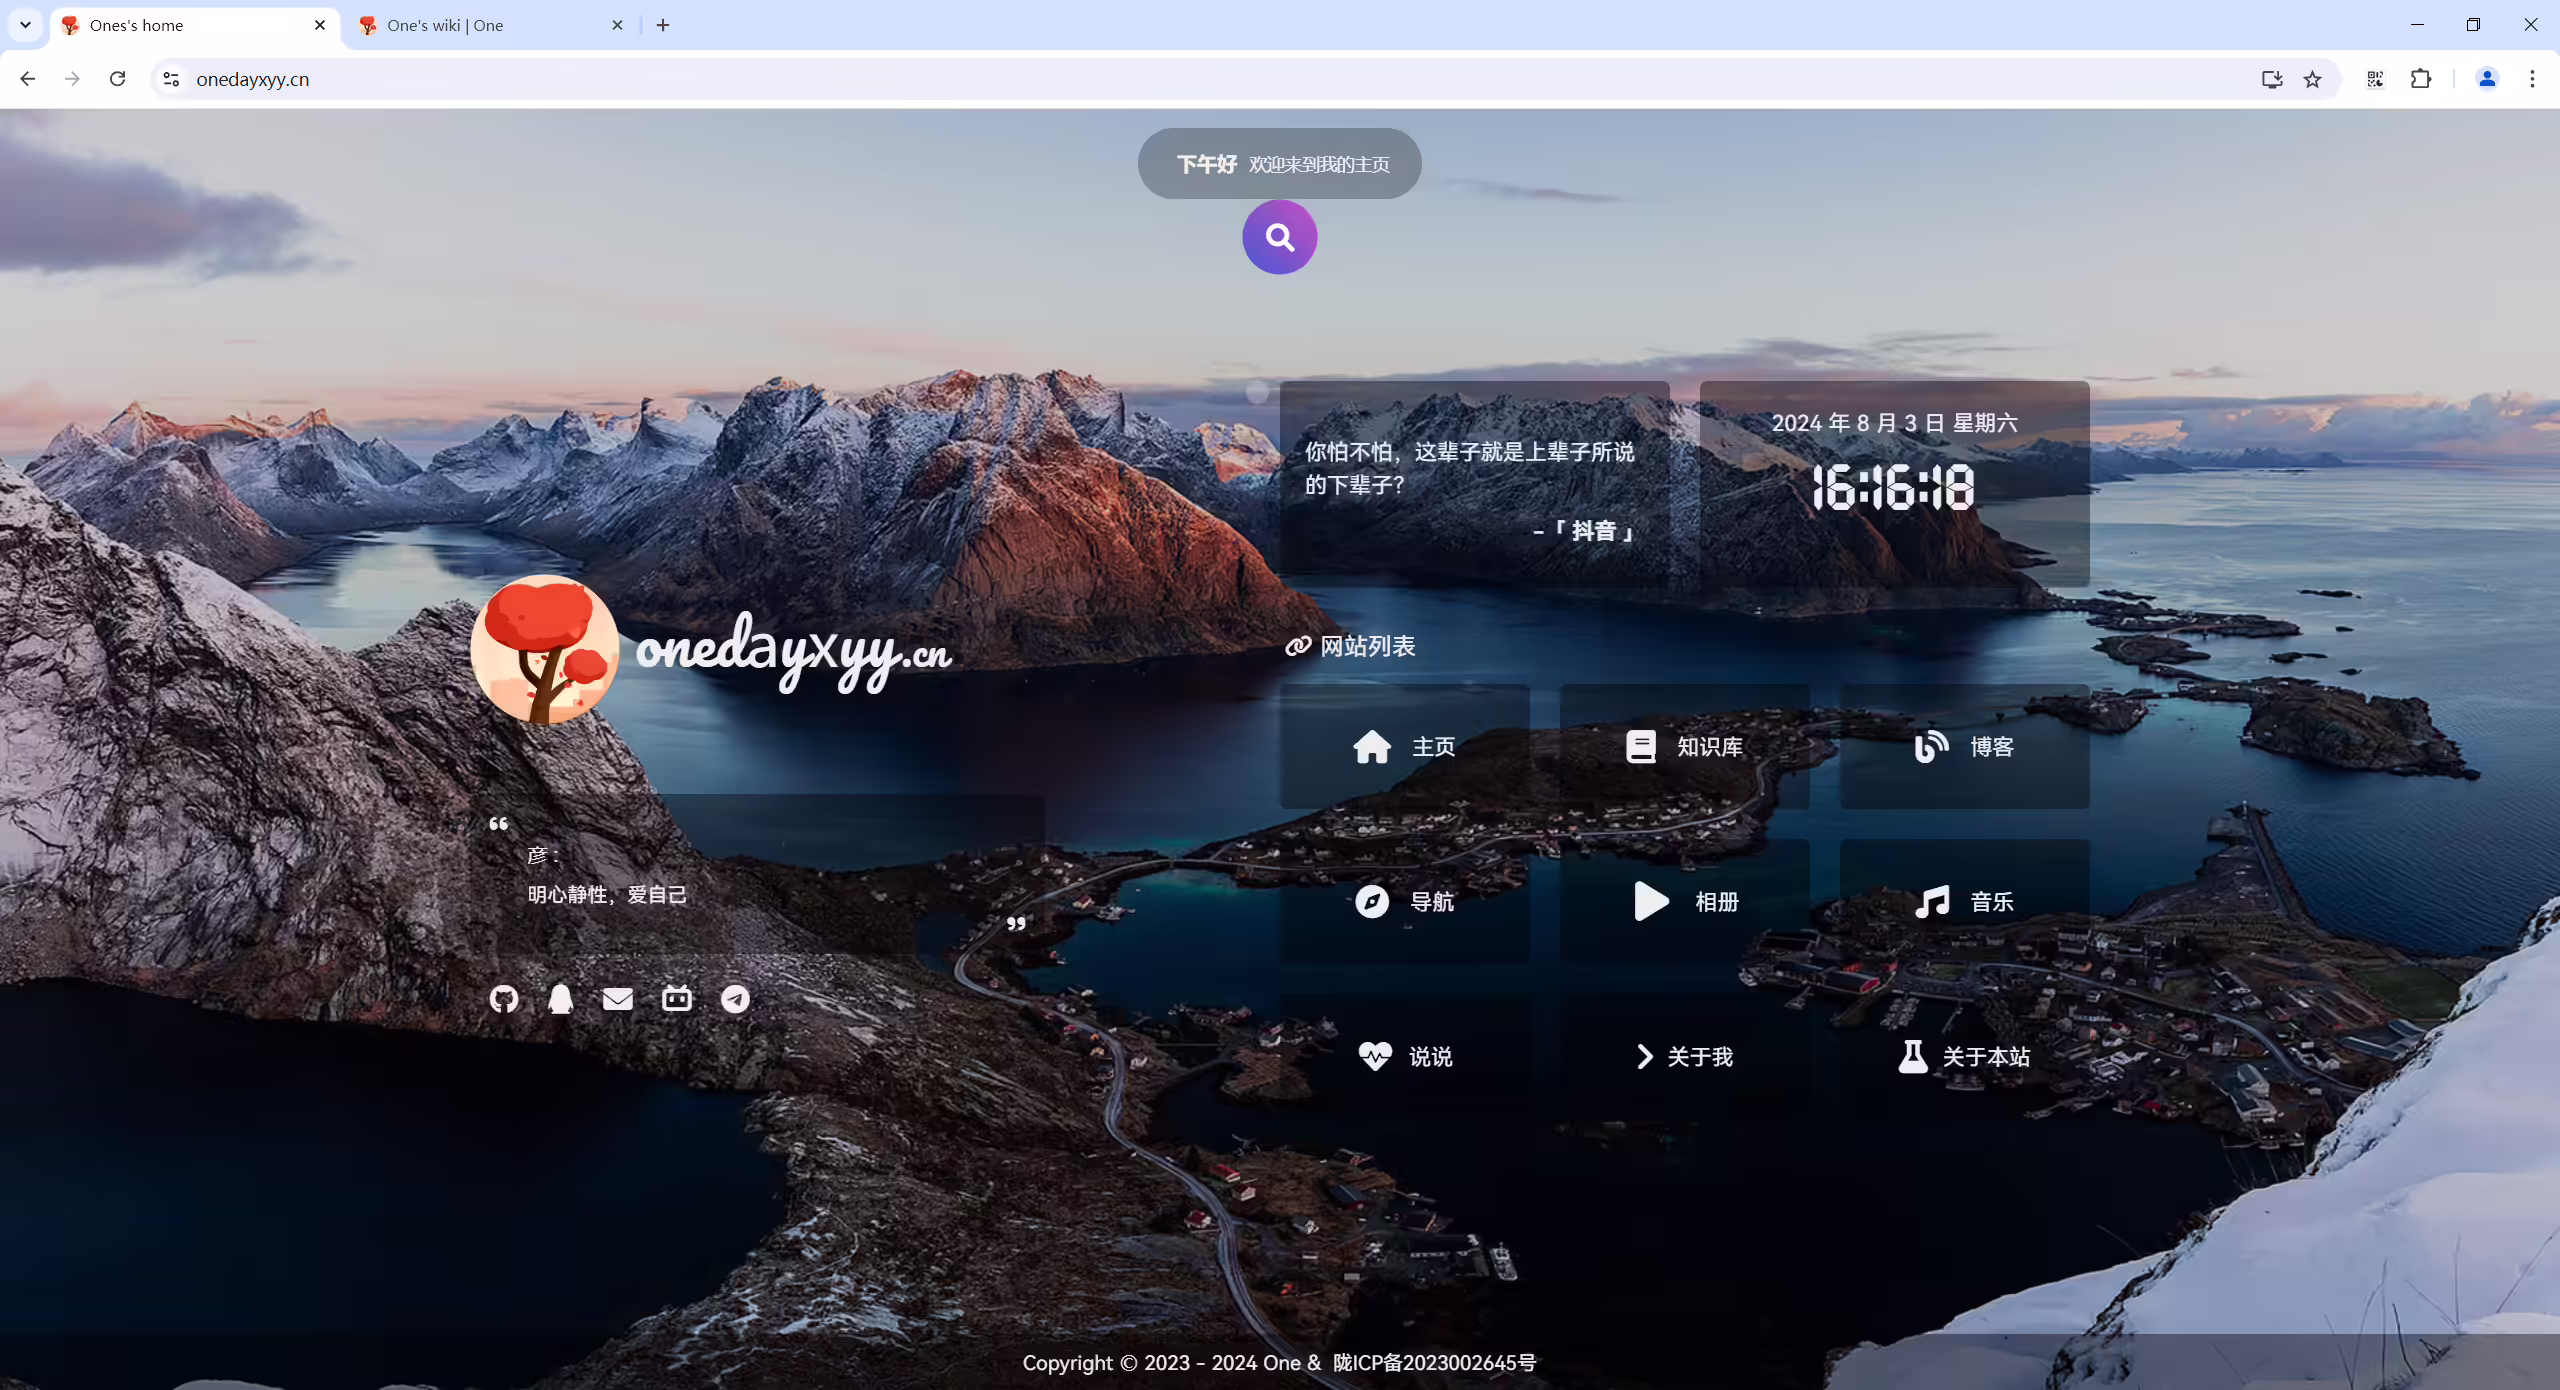This screenshot has height=1390, width=2560.
Task: View site information in the address bar
Action: tap(171, 79)
